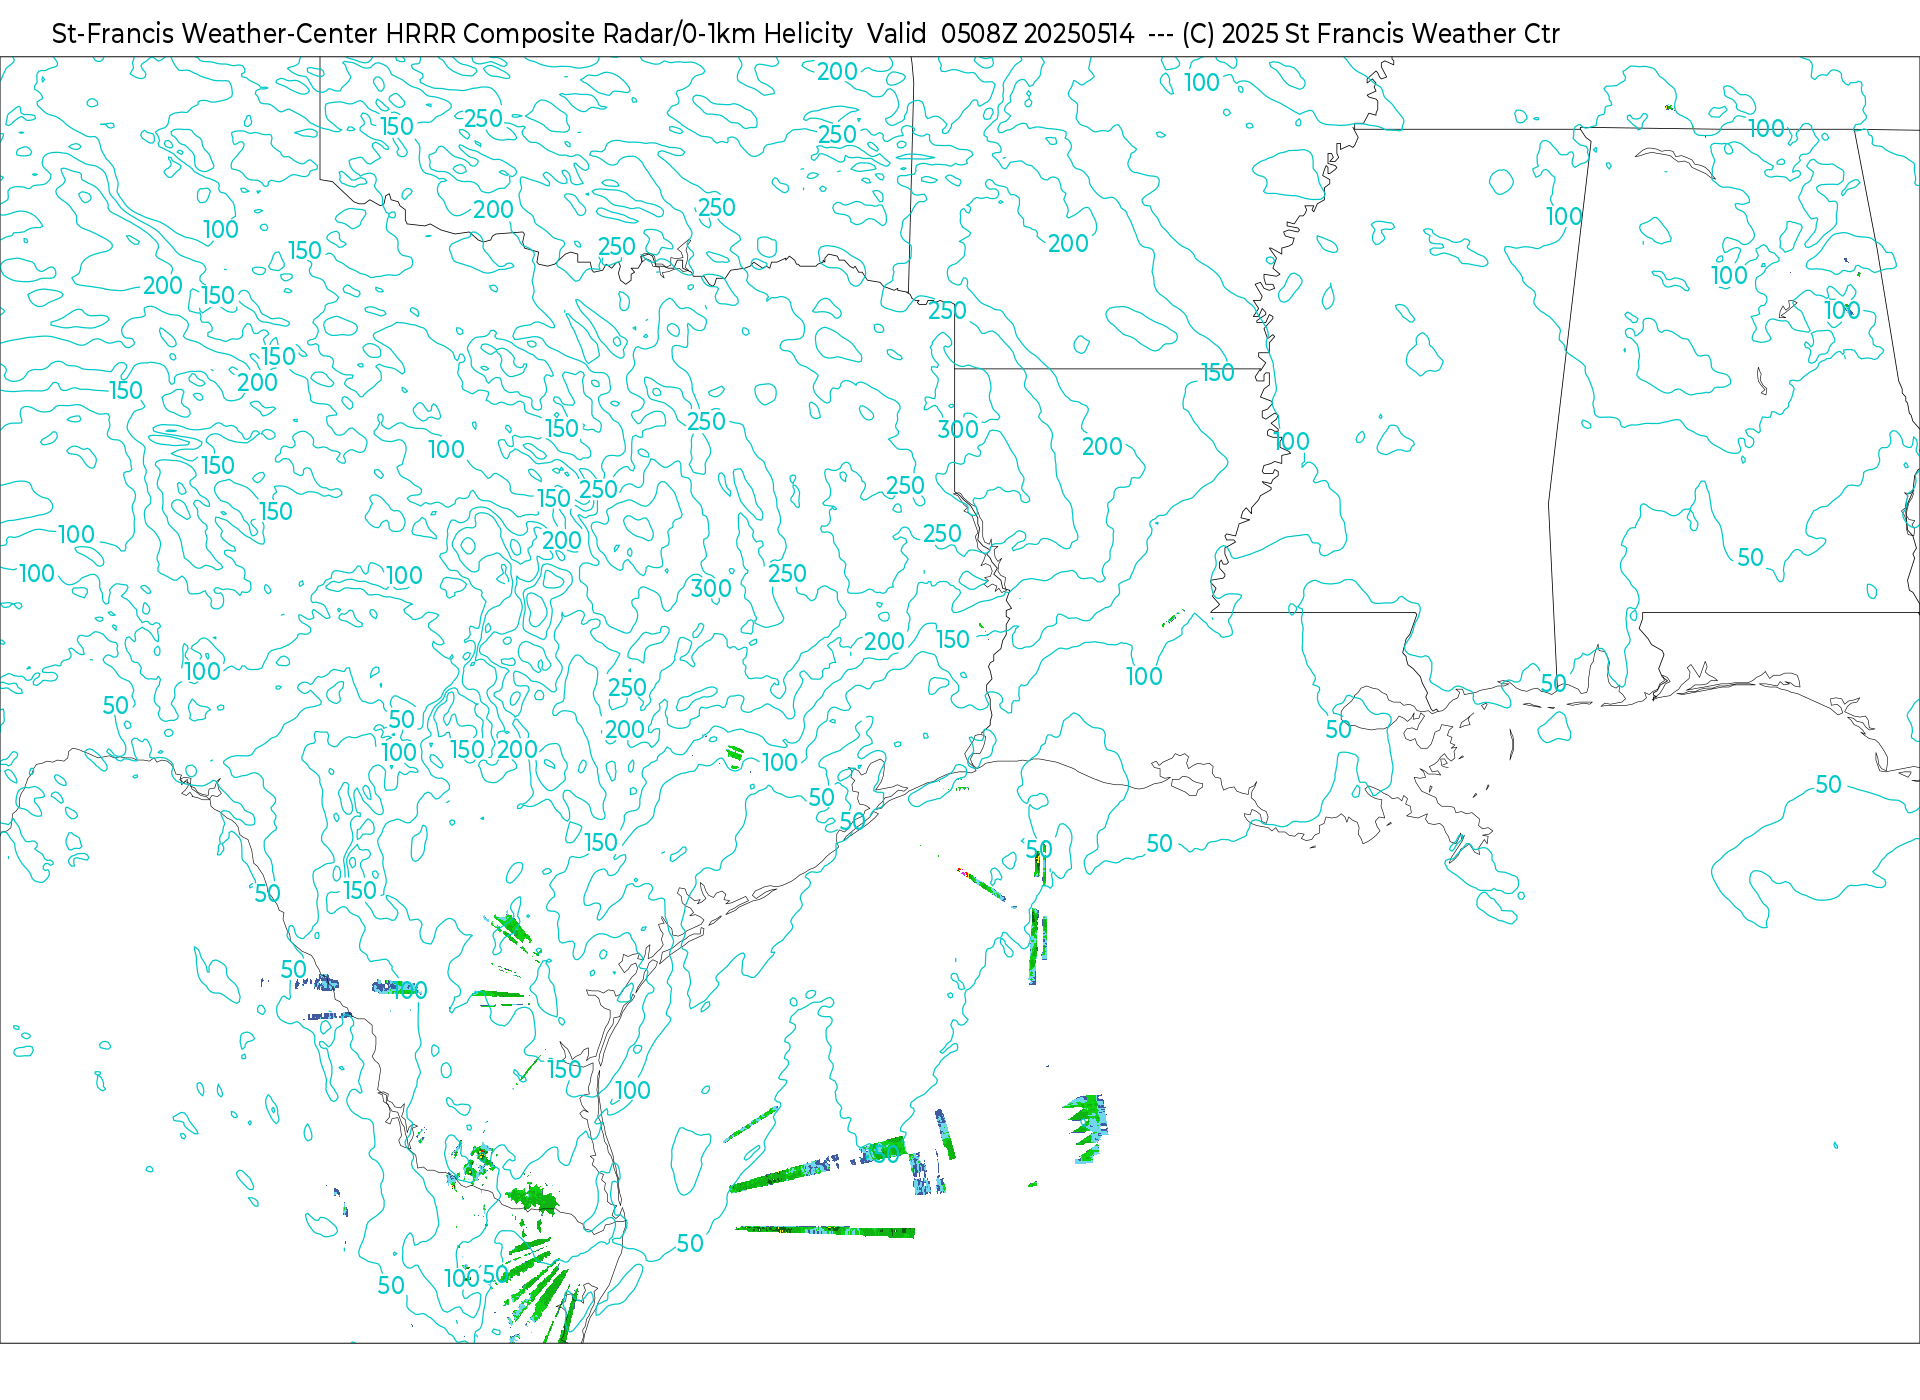The height and width of the screenshot is (1400, 1920).
Task: Click the "HRRR Composite Radar/0-1km Helicity" title text
Action: 619,34
